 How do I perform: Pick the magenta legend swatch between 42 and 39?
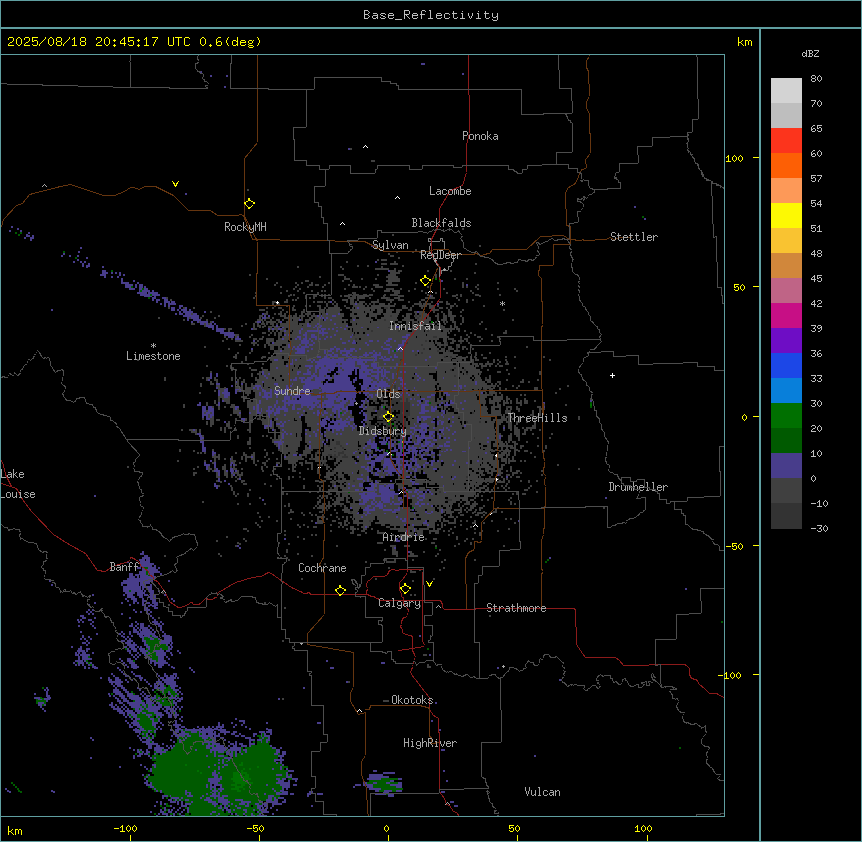(x=786, y=315)
